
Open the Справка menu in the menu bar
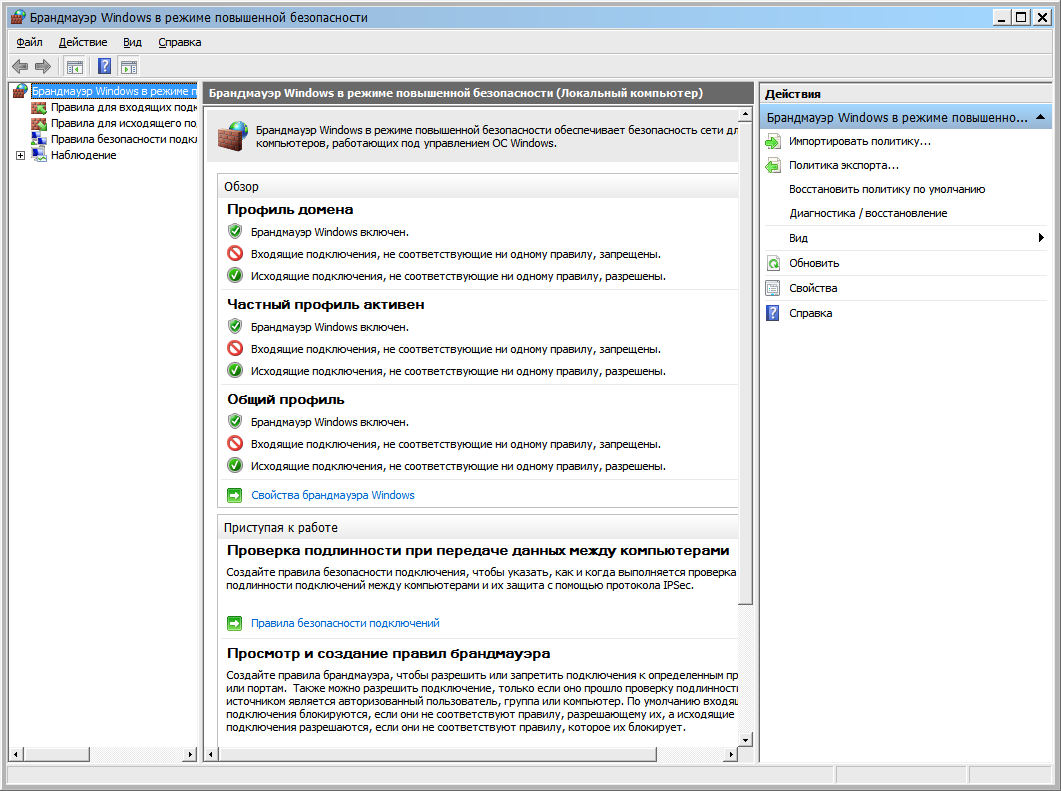(x=179, y=42)
